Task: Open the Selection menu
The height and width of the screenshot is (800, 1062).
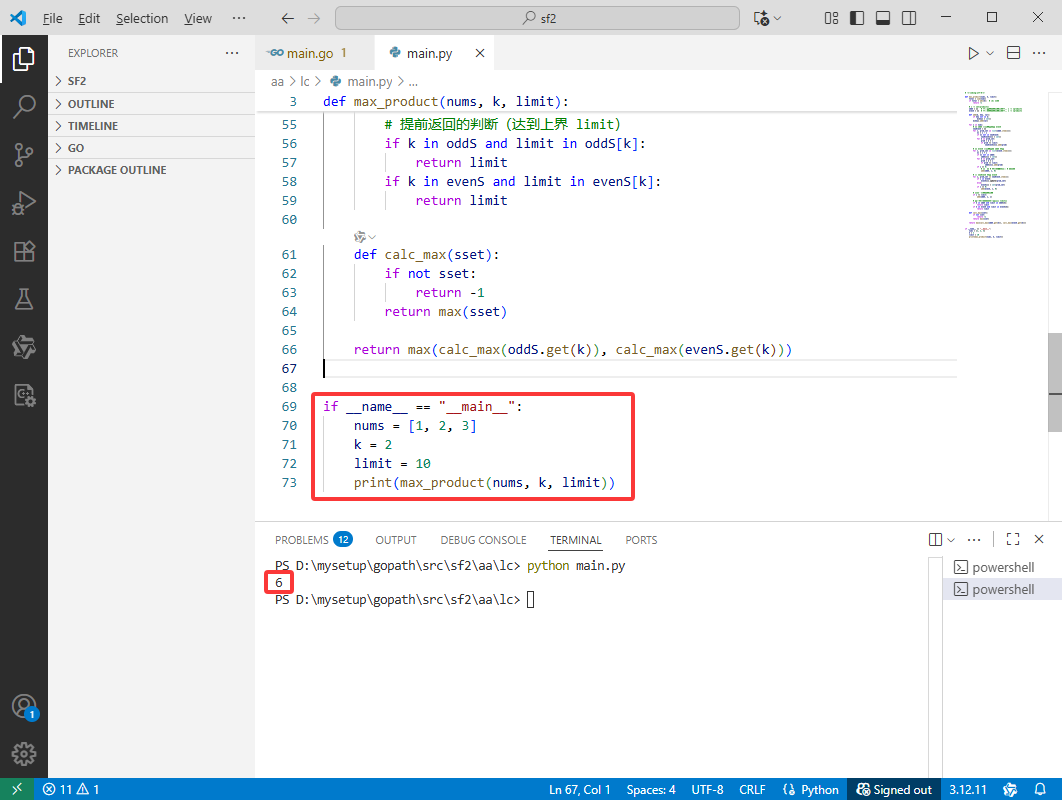Action: [x=142, y=18]
